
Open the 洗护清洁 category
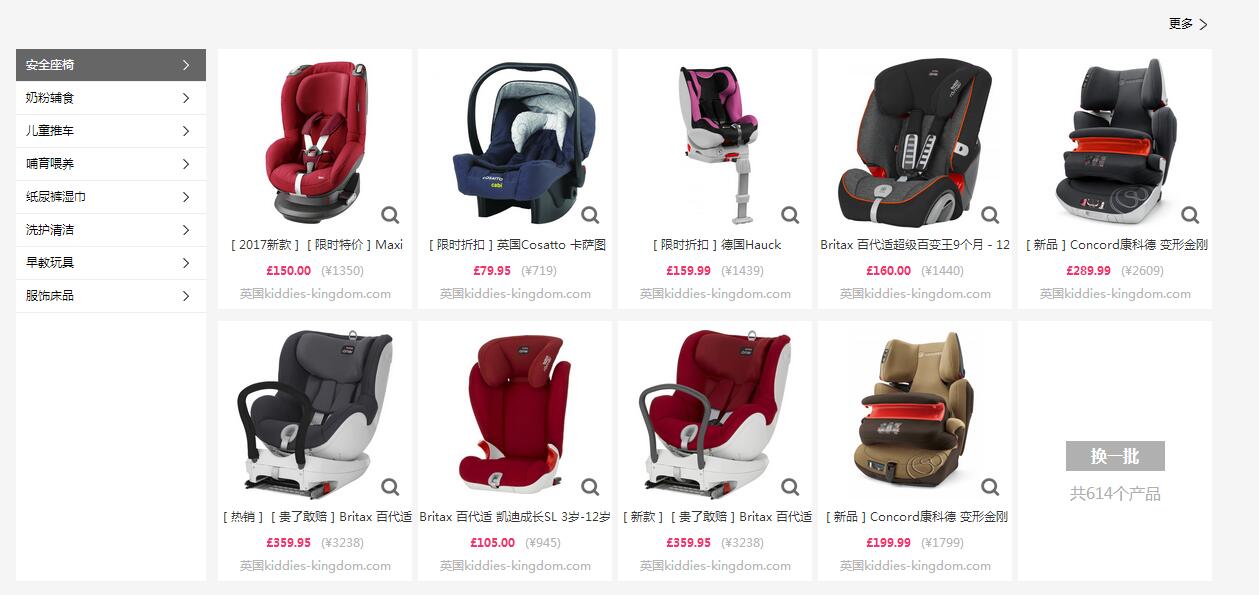[111, 230]
